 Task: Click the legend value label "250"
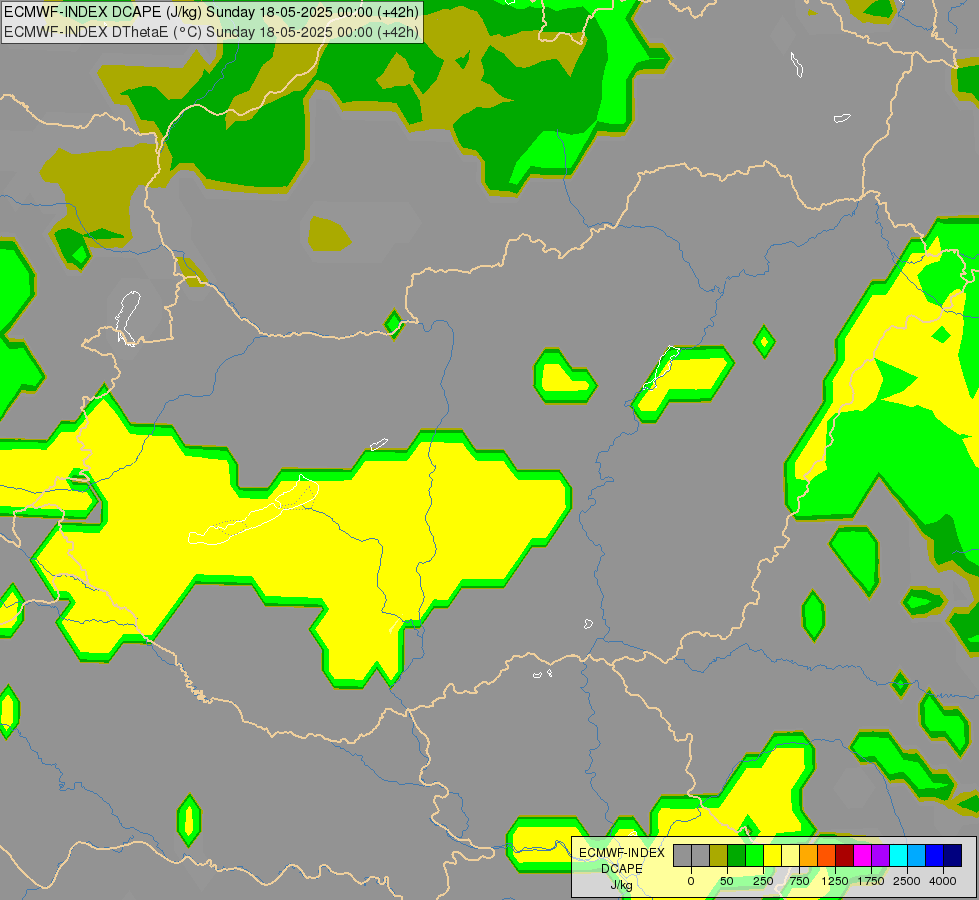pyautogui.click(x=763, y=881)
